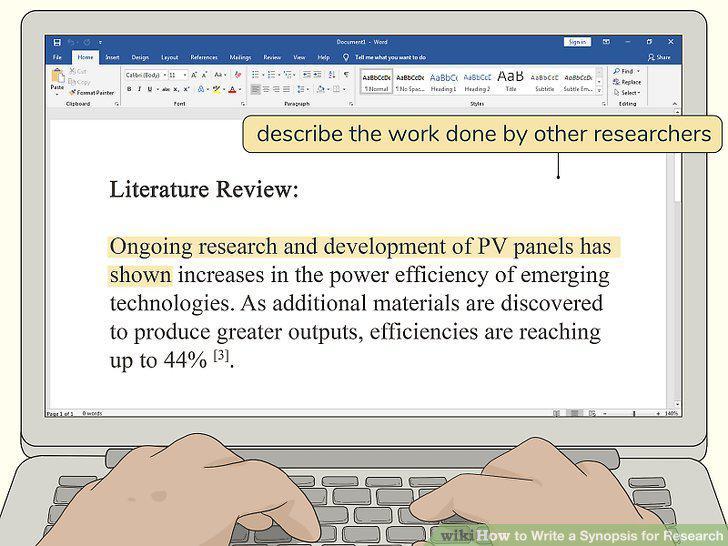Open the font color dropdown arrow
The image size is (728, 546).
[x=240, y=89]
